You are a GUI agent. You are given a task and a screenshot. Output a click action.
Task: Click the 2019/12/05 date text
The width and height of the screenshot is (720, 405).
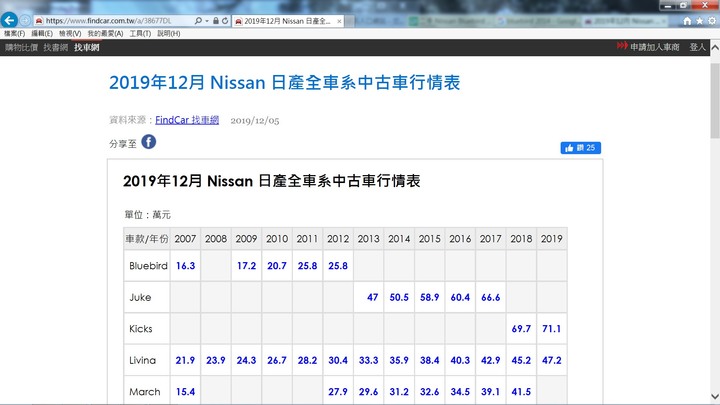click(x=255, y=120)
